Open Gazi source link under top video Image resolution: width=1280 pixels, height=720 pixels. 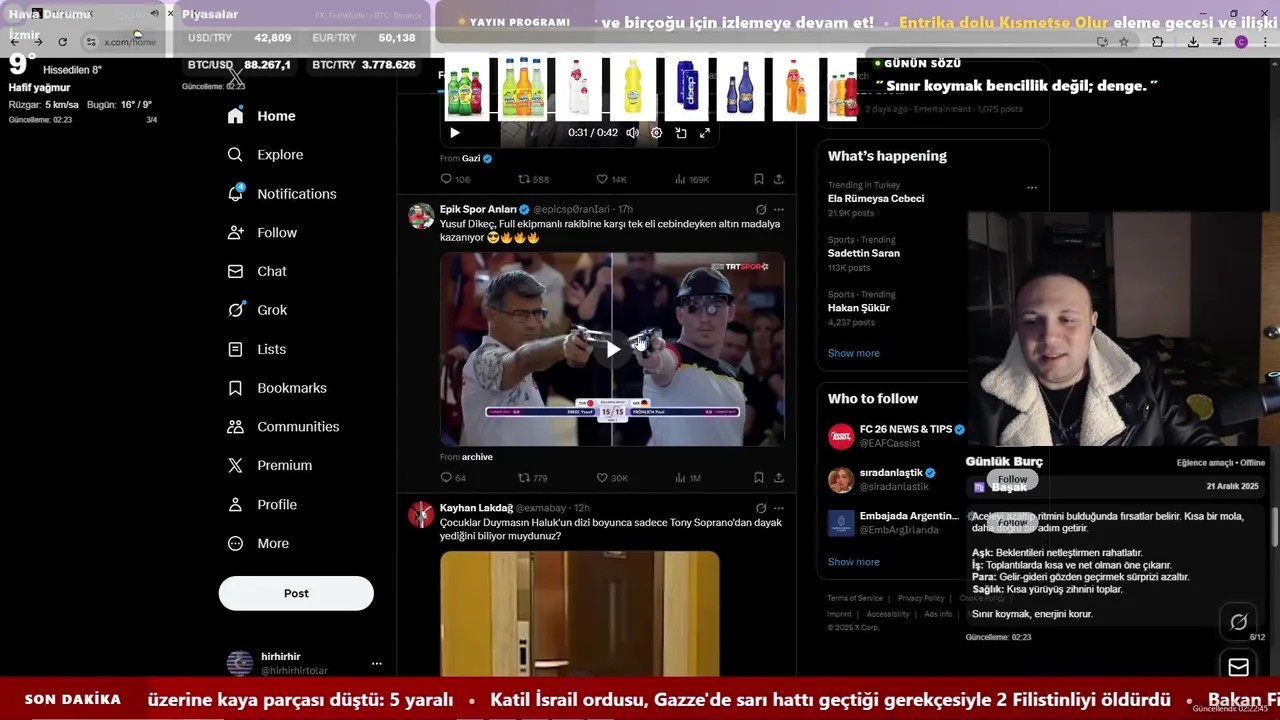tap(471, 158)
